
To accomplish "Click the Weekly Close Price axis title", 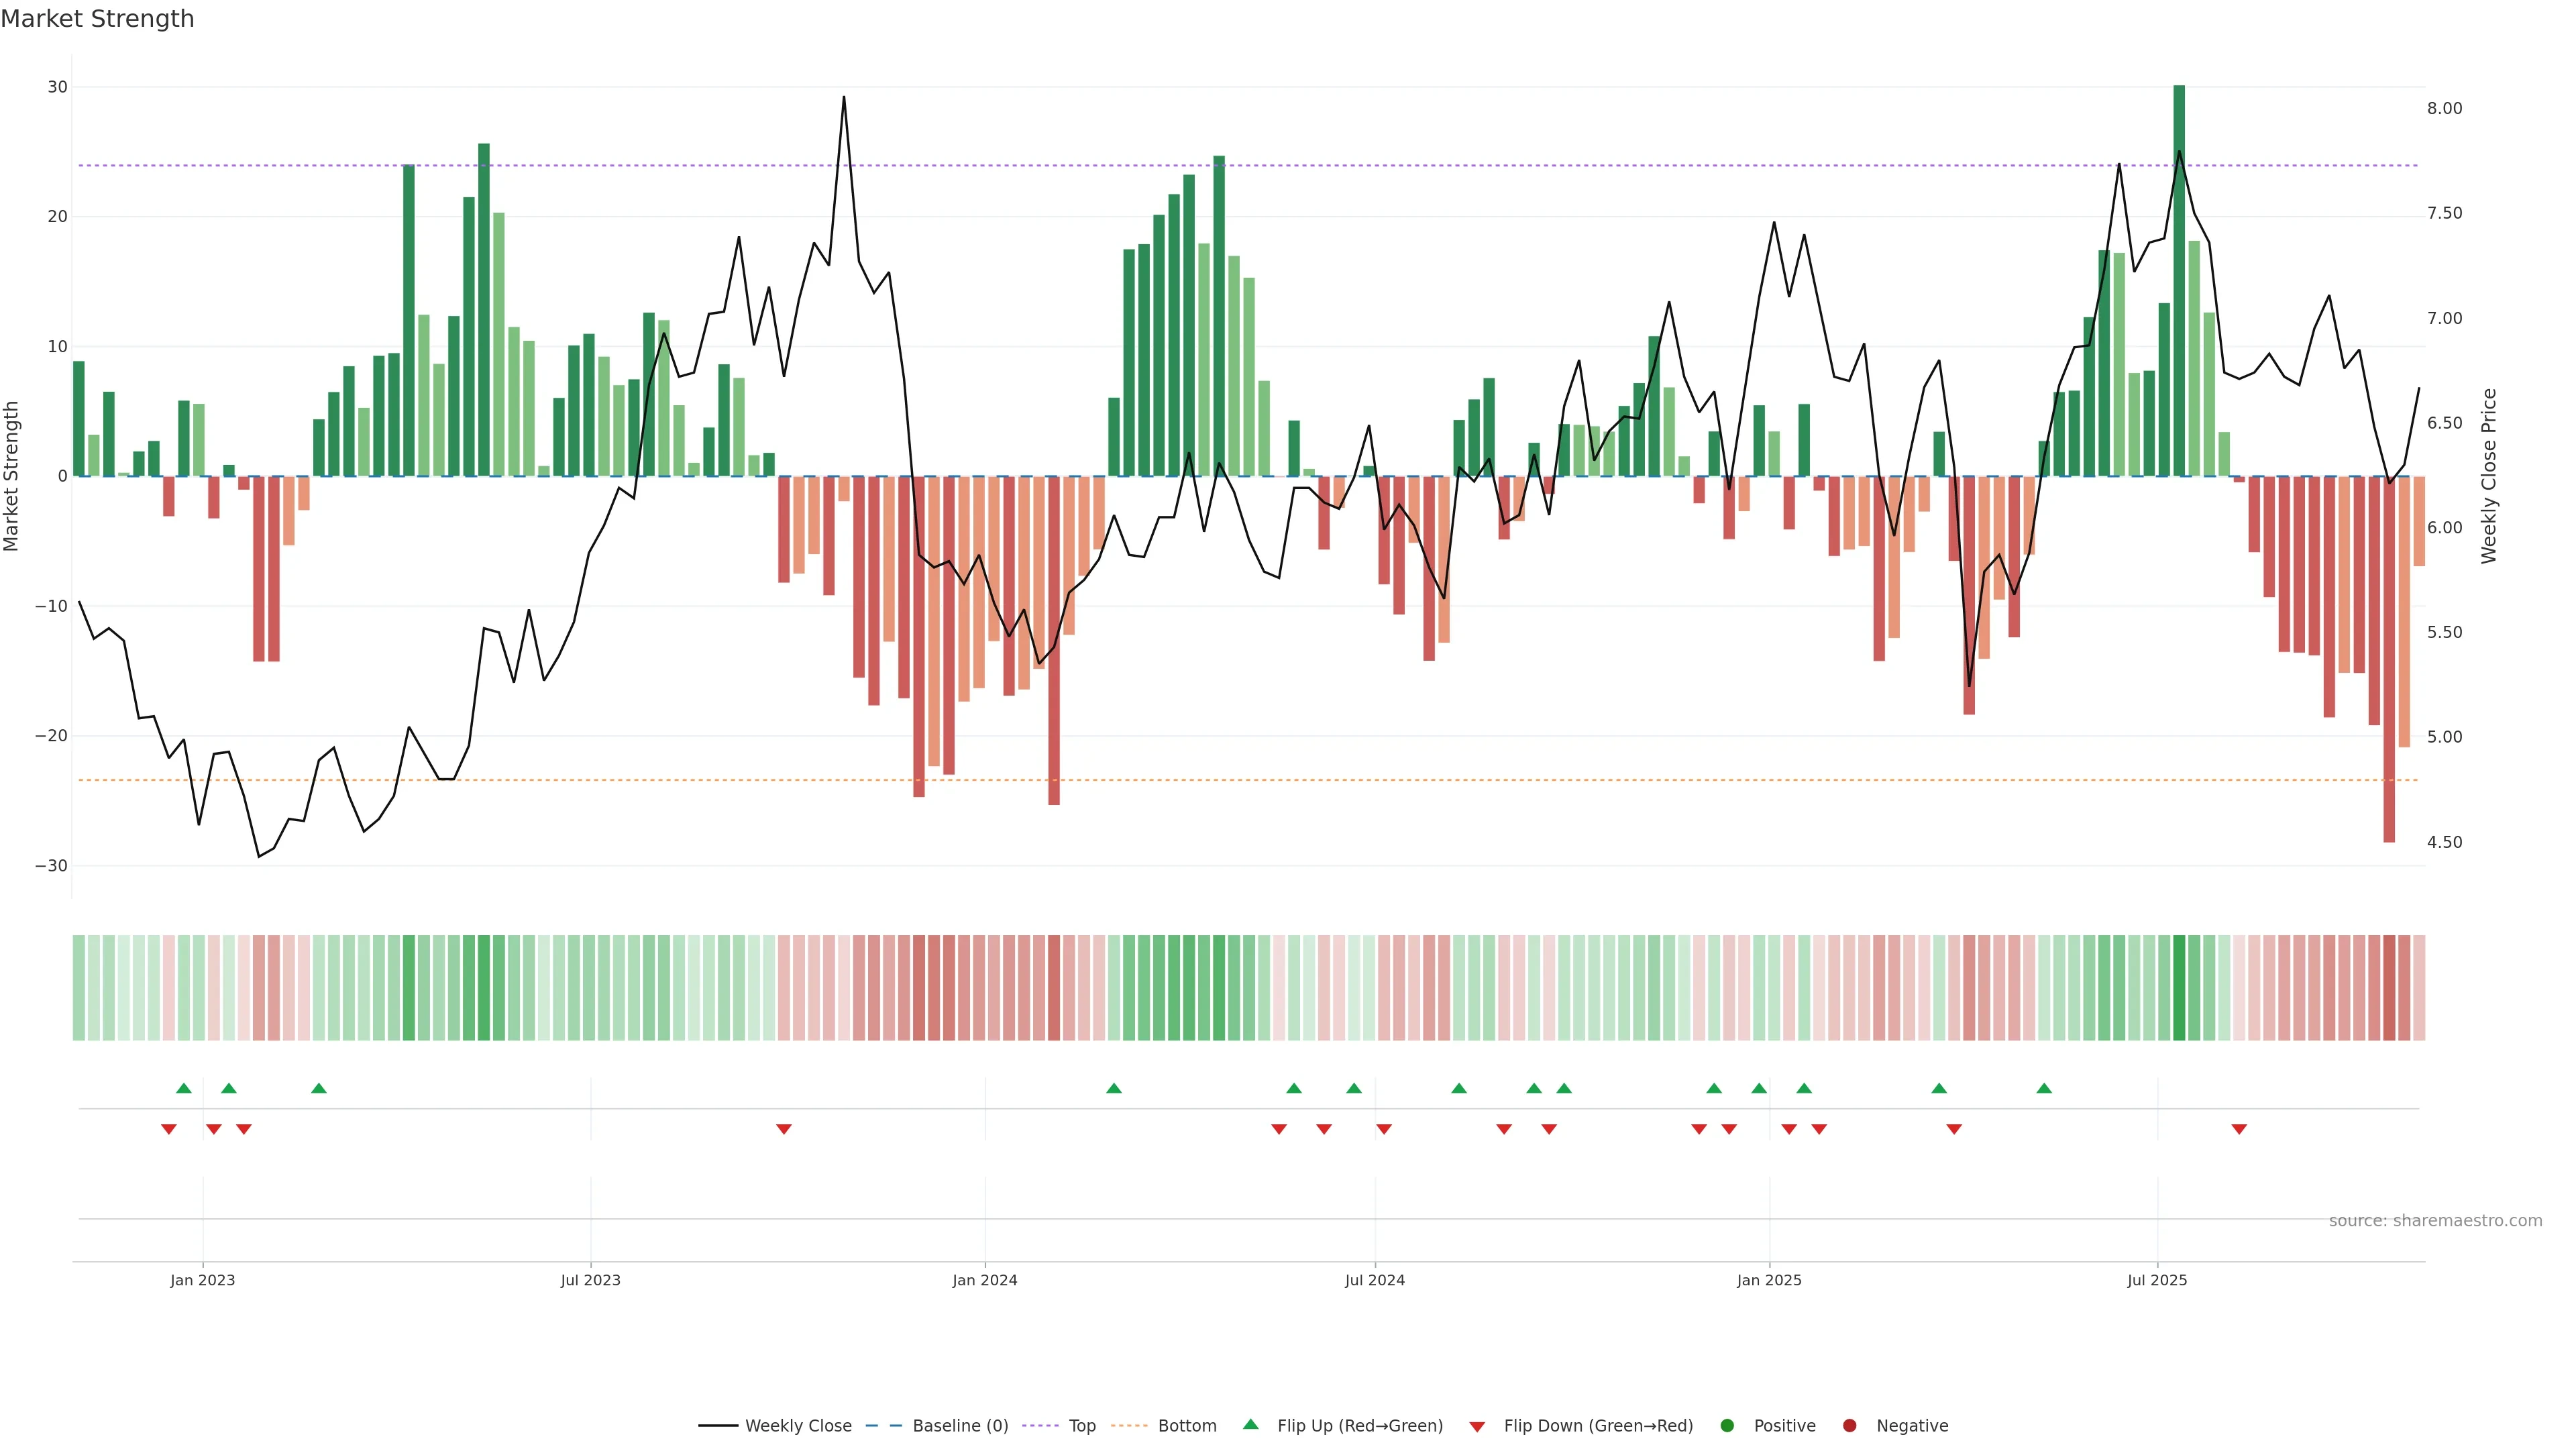I will pos(2489,476).
